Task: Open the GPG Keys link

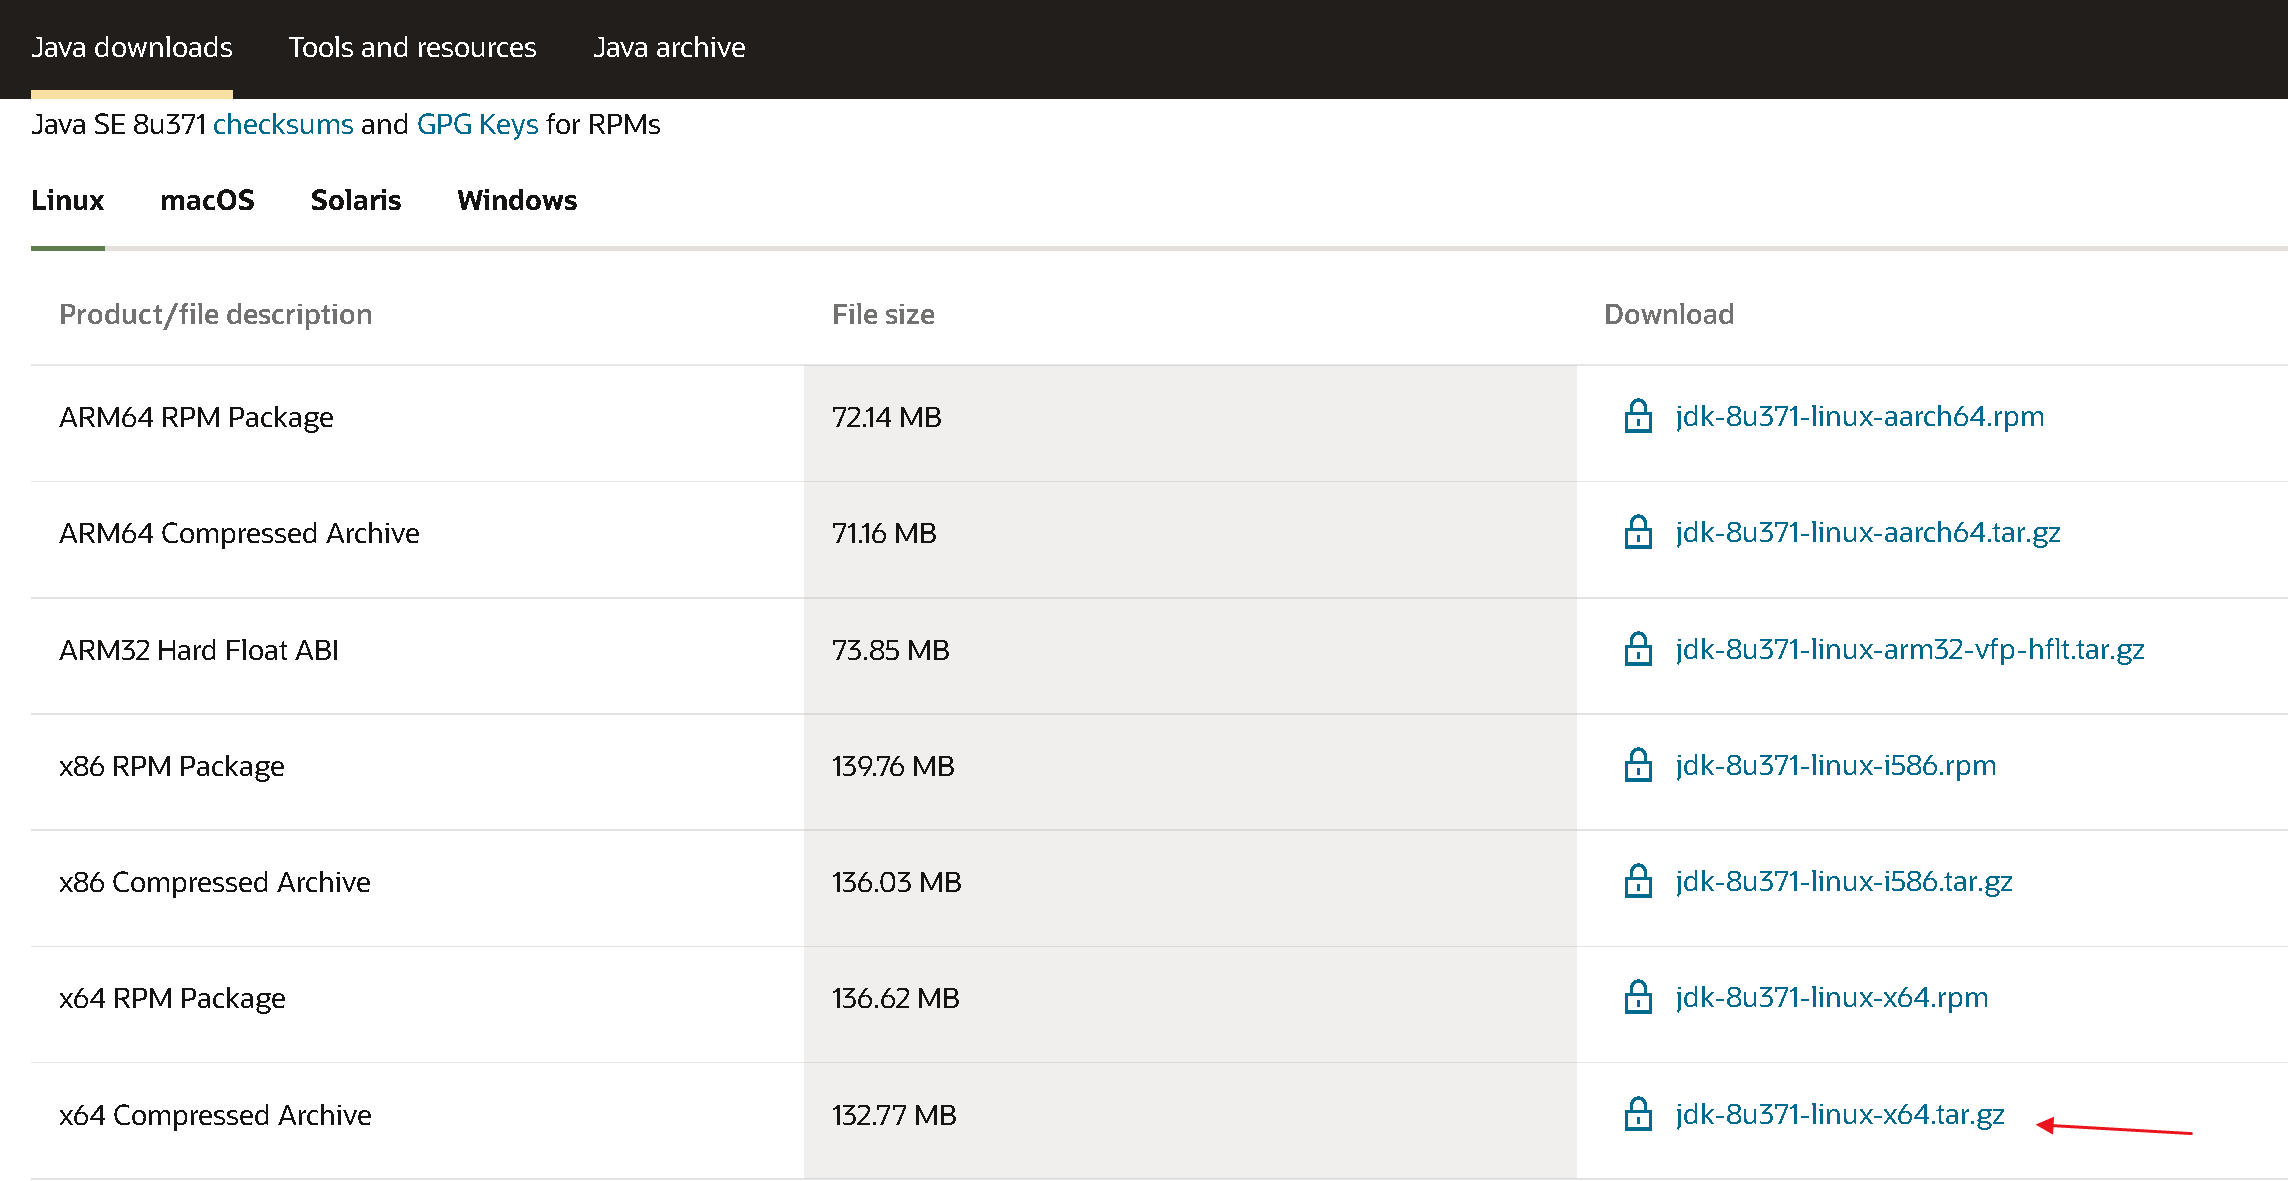Action: tap(478, 124)
